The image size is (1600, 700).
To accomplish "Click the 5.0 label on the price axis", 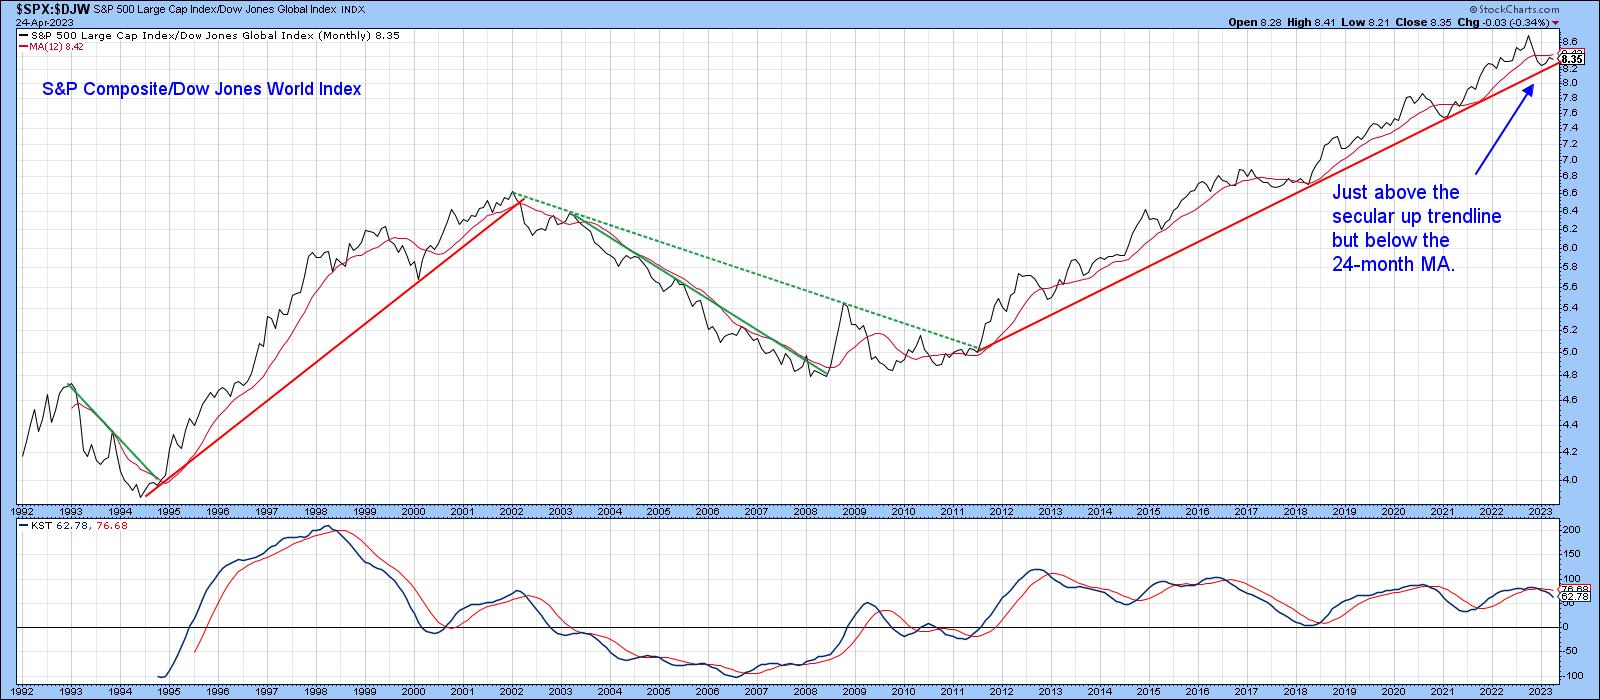I will [1569, 352].
